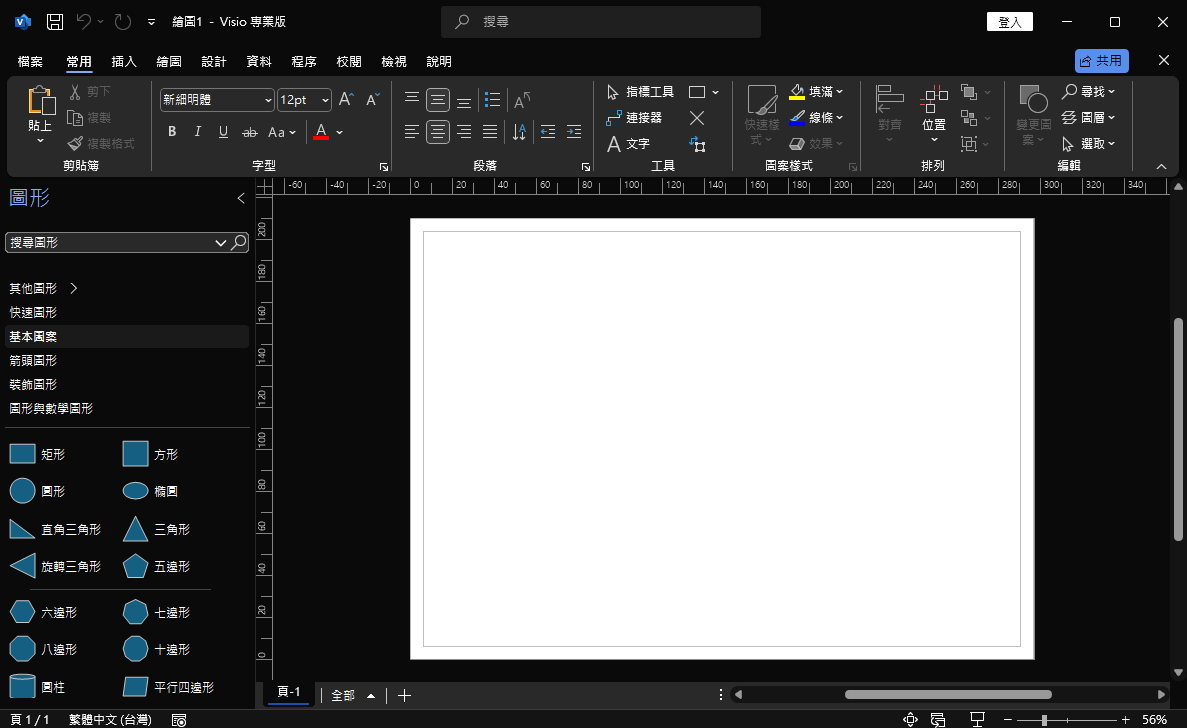The height and width of the screenshot is (728, 1187).
Task: Activate the Text tool (文字)
Action: tap(628, 144)
